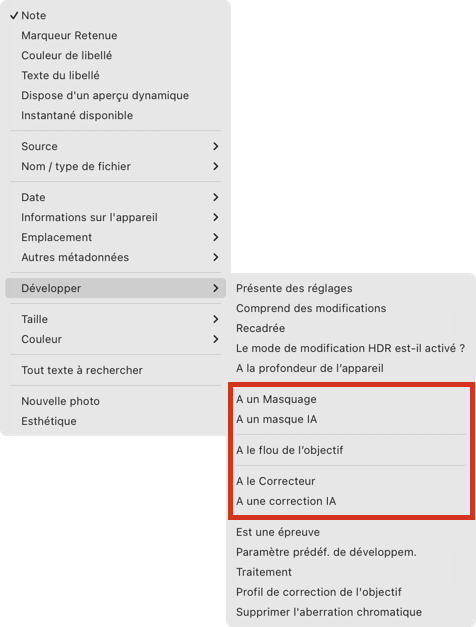476x627 pixels.
Task: Choose Présente des réglages filter
Action: pos(351,288)
